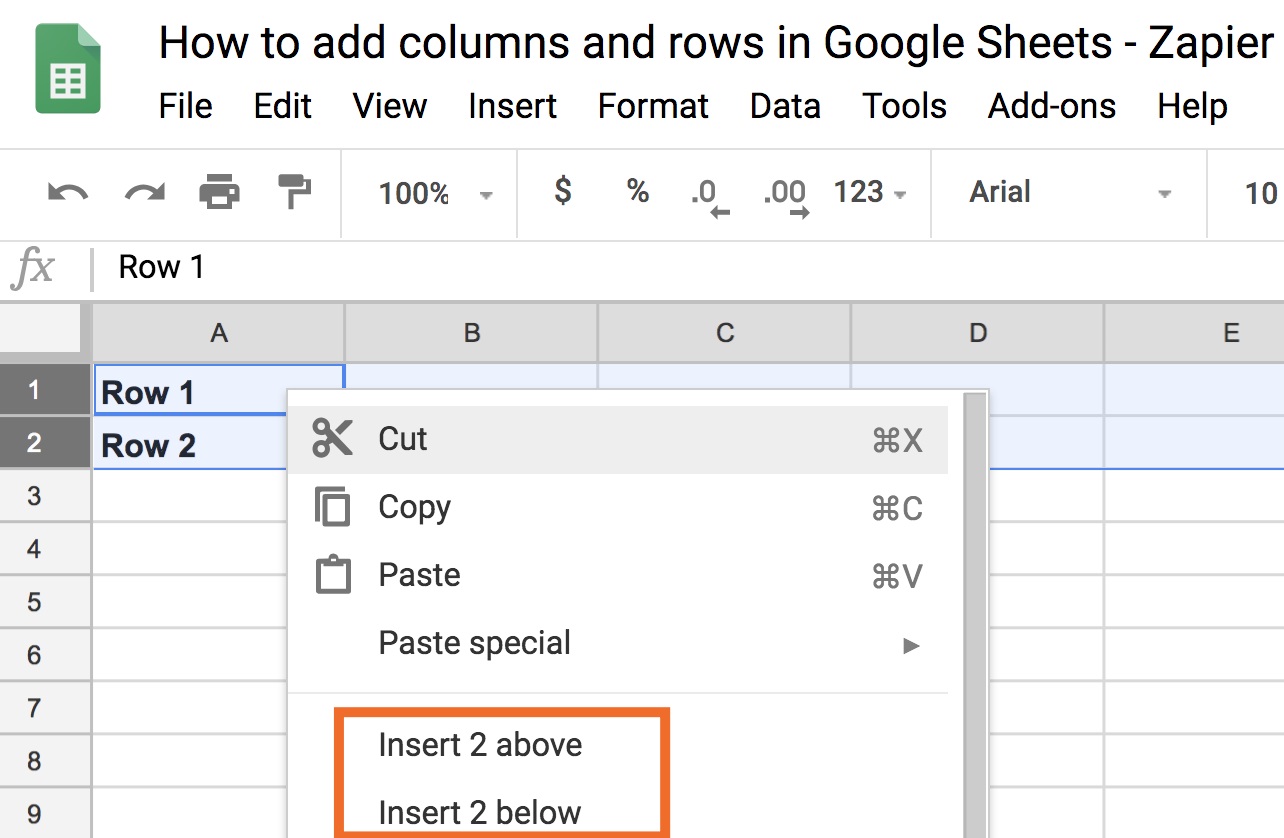The image size is (1284, 838).
Task: Expand the Arial font dropdown
Action: pos(1068,192)
